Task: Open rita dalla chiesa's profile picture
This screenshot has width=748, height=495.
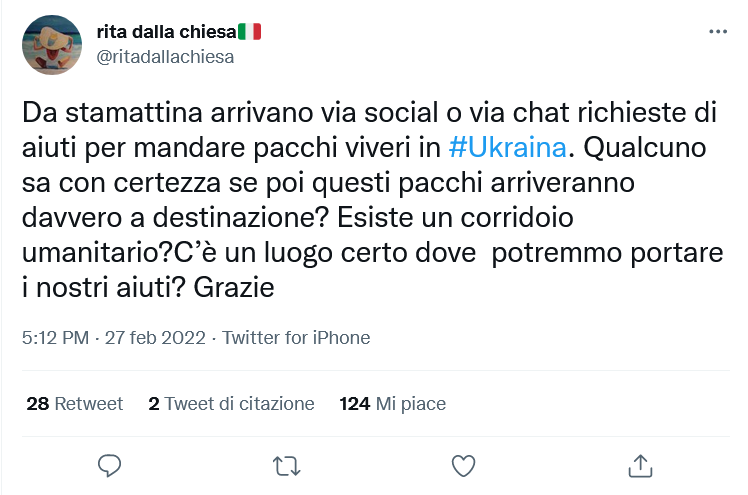Action: [52, 45]
